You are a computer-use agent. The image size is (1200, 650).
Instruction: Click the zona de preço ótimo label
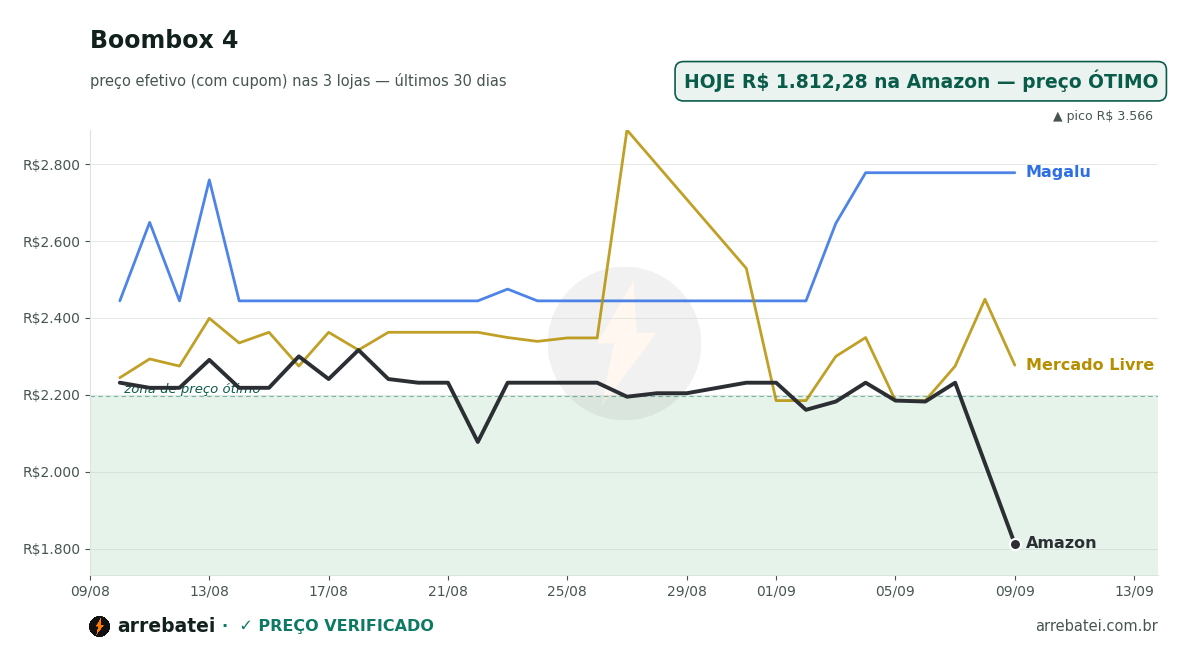(x=192, y=389)
